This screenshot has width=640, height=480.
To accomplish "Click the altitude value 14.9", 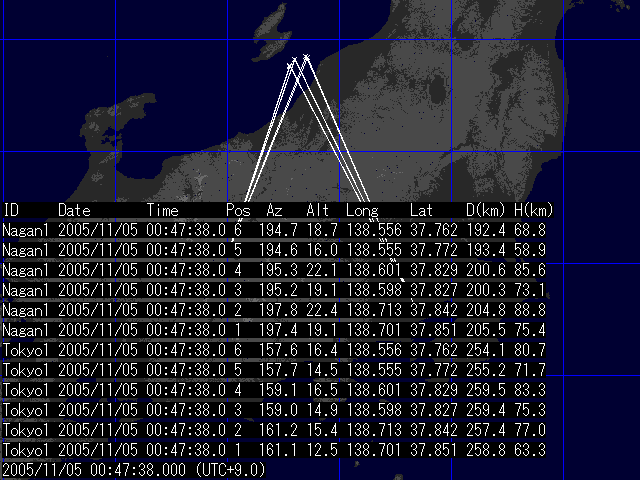I will (x=322, y=410).
